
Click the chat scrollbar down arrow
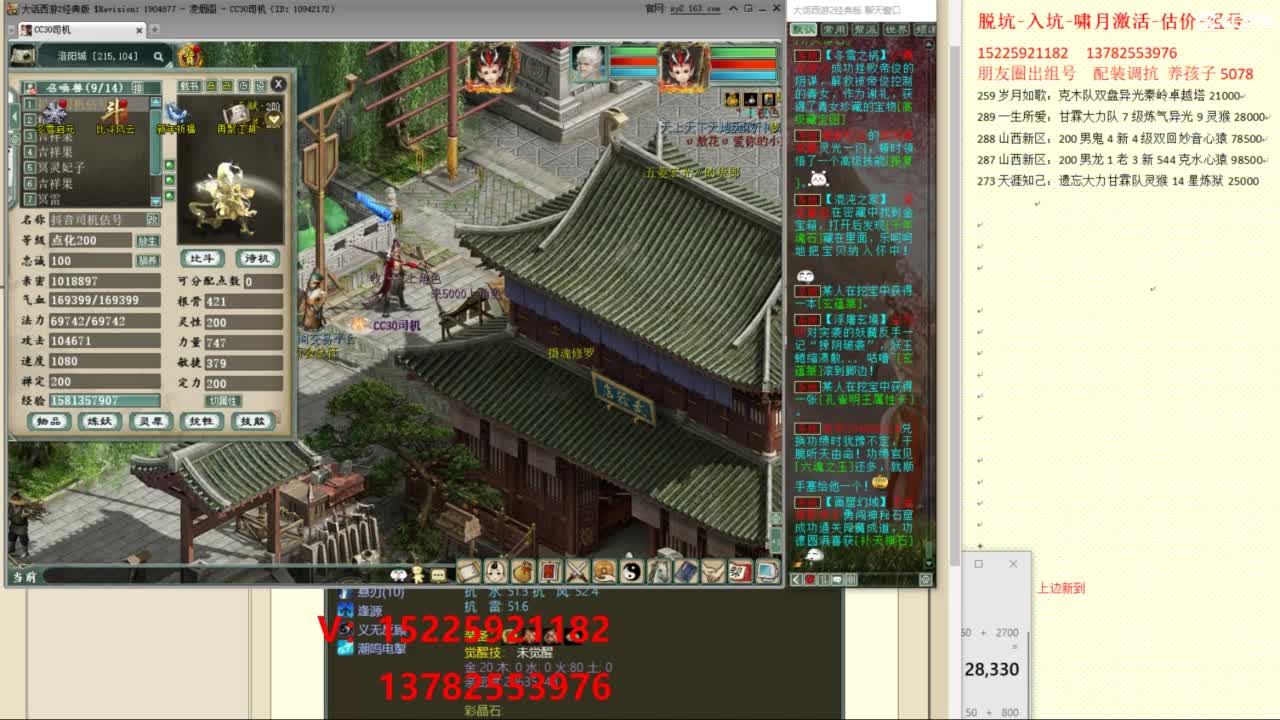tap(929, 564)
